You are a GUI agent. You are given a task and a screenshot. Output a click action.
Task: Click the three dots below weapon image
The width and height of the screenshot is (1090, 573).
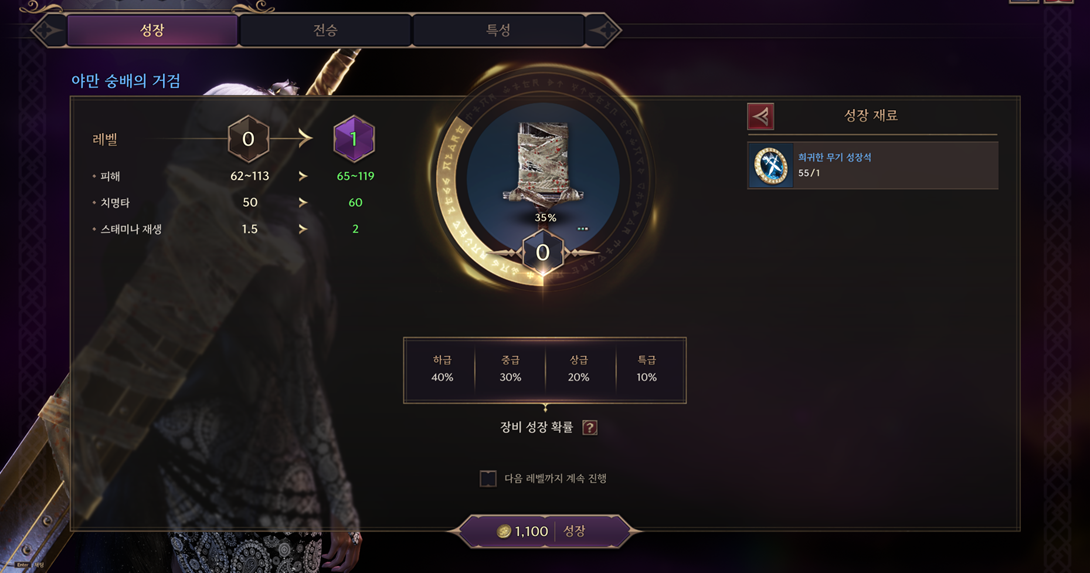tap(583, 228)
